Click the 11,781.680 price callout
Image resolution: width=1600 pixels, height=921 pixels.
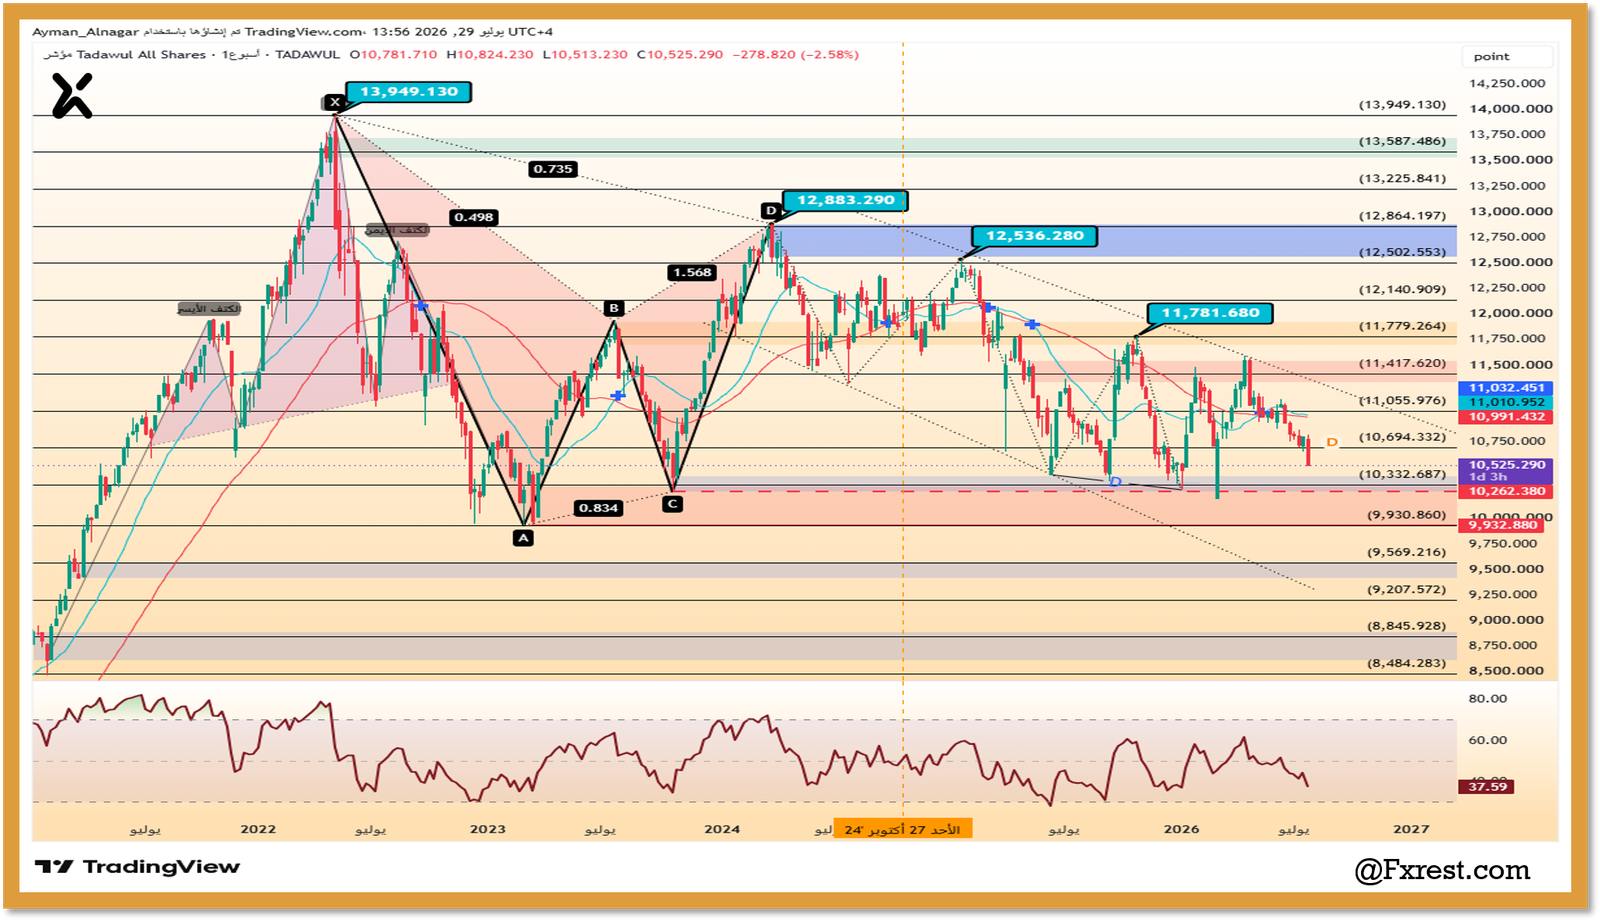[1210, 313]
